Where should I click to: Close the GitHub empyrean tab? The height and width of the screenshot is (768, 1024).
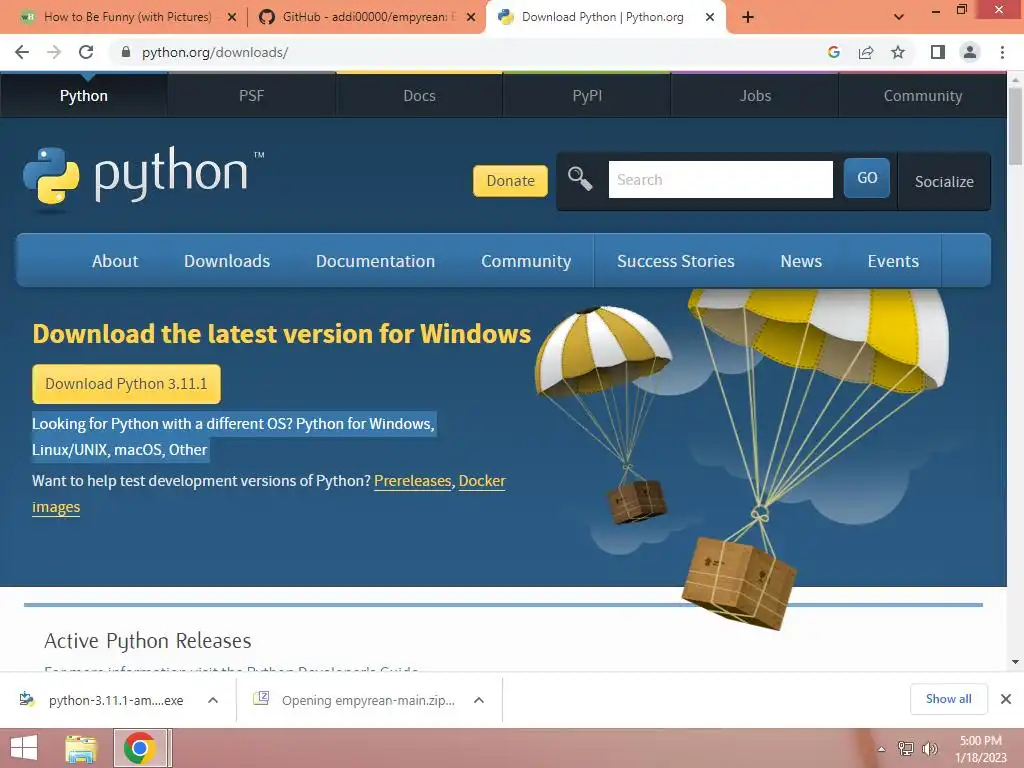[x=471, y=17]
